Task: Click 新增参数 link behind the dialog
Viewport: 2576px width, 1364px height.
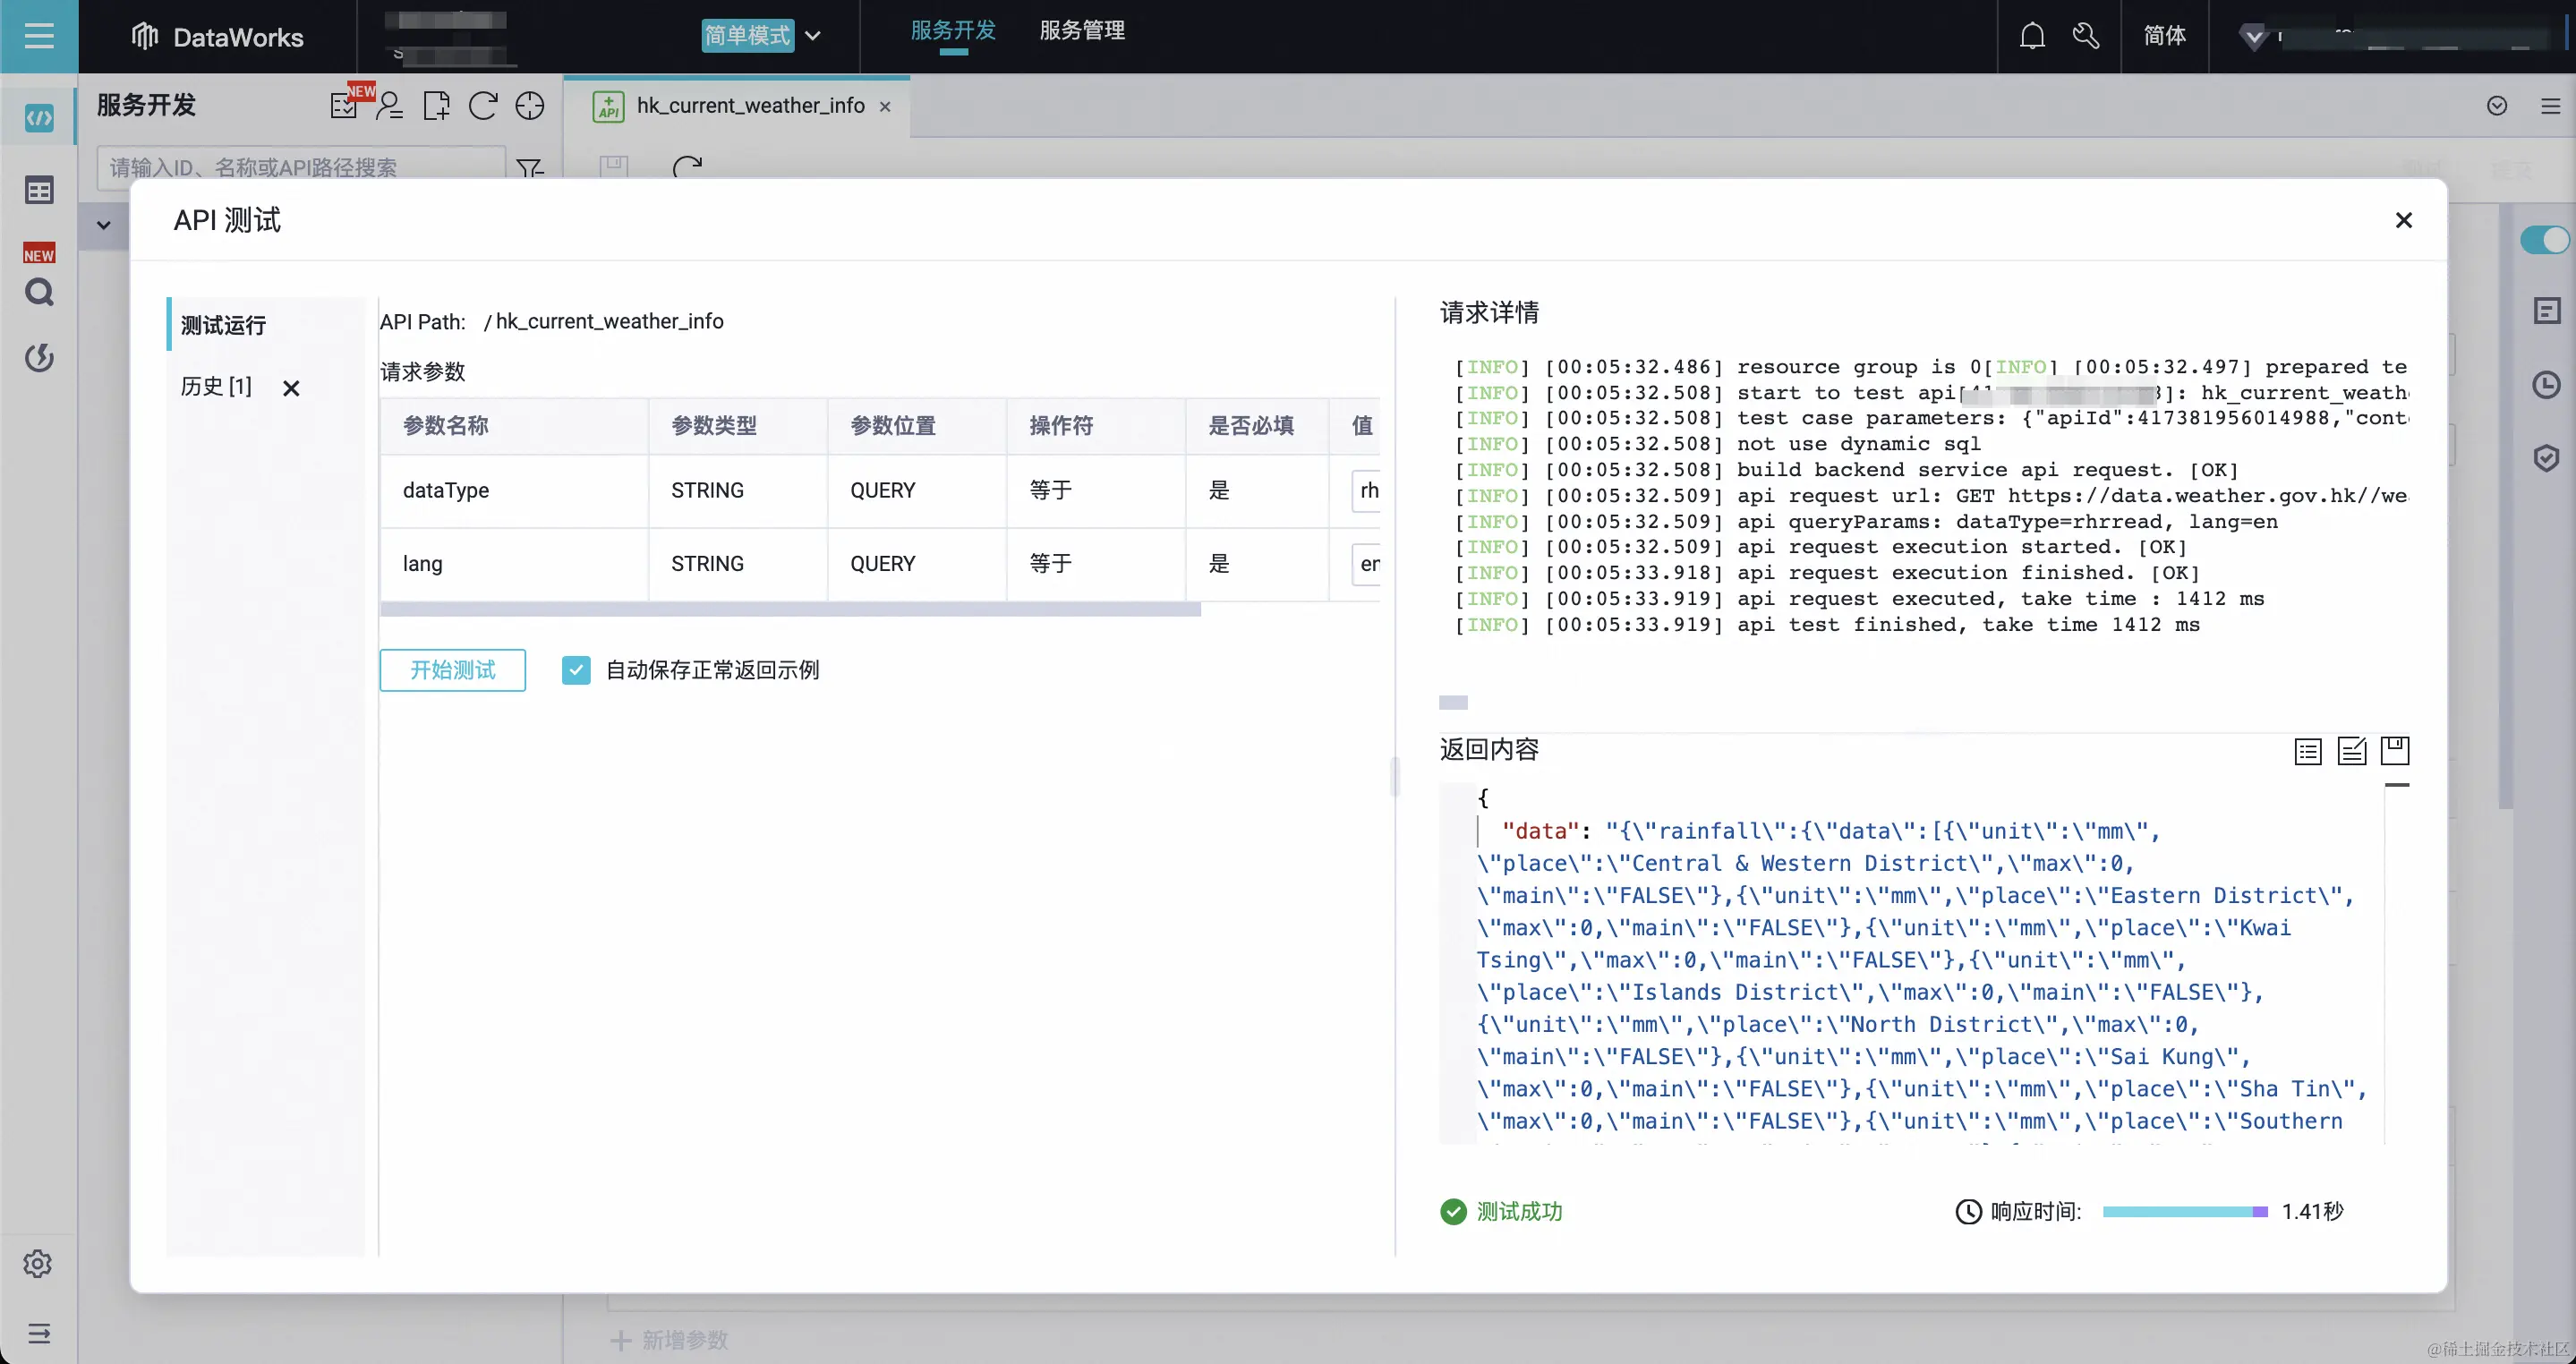Action: click(x=669, y=1340)
